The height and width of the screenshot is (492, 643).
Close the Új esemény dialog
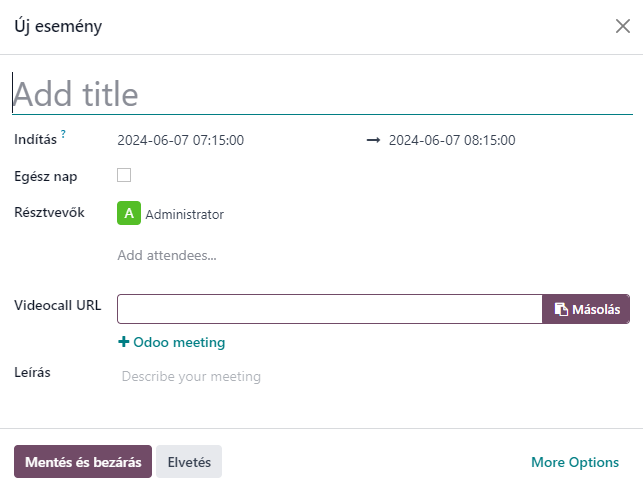point(622,26)
